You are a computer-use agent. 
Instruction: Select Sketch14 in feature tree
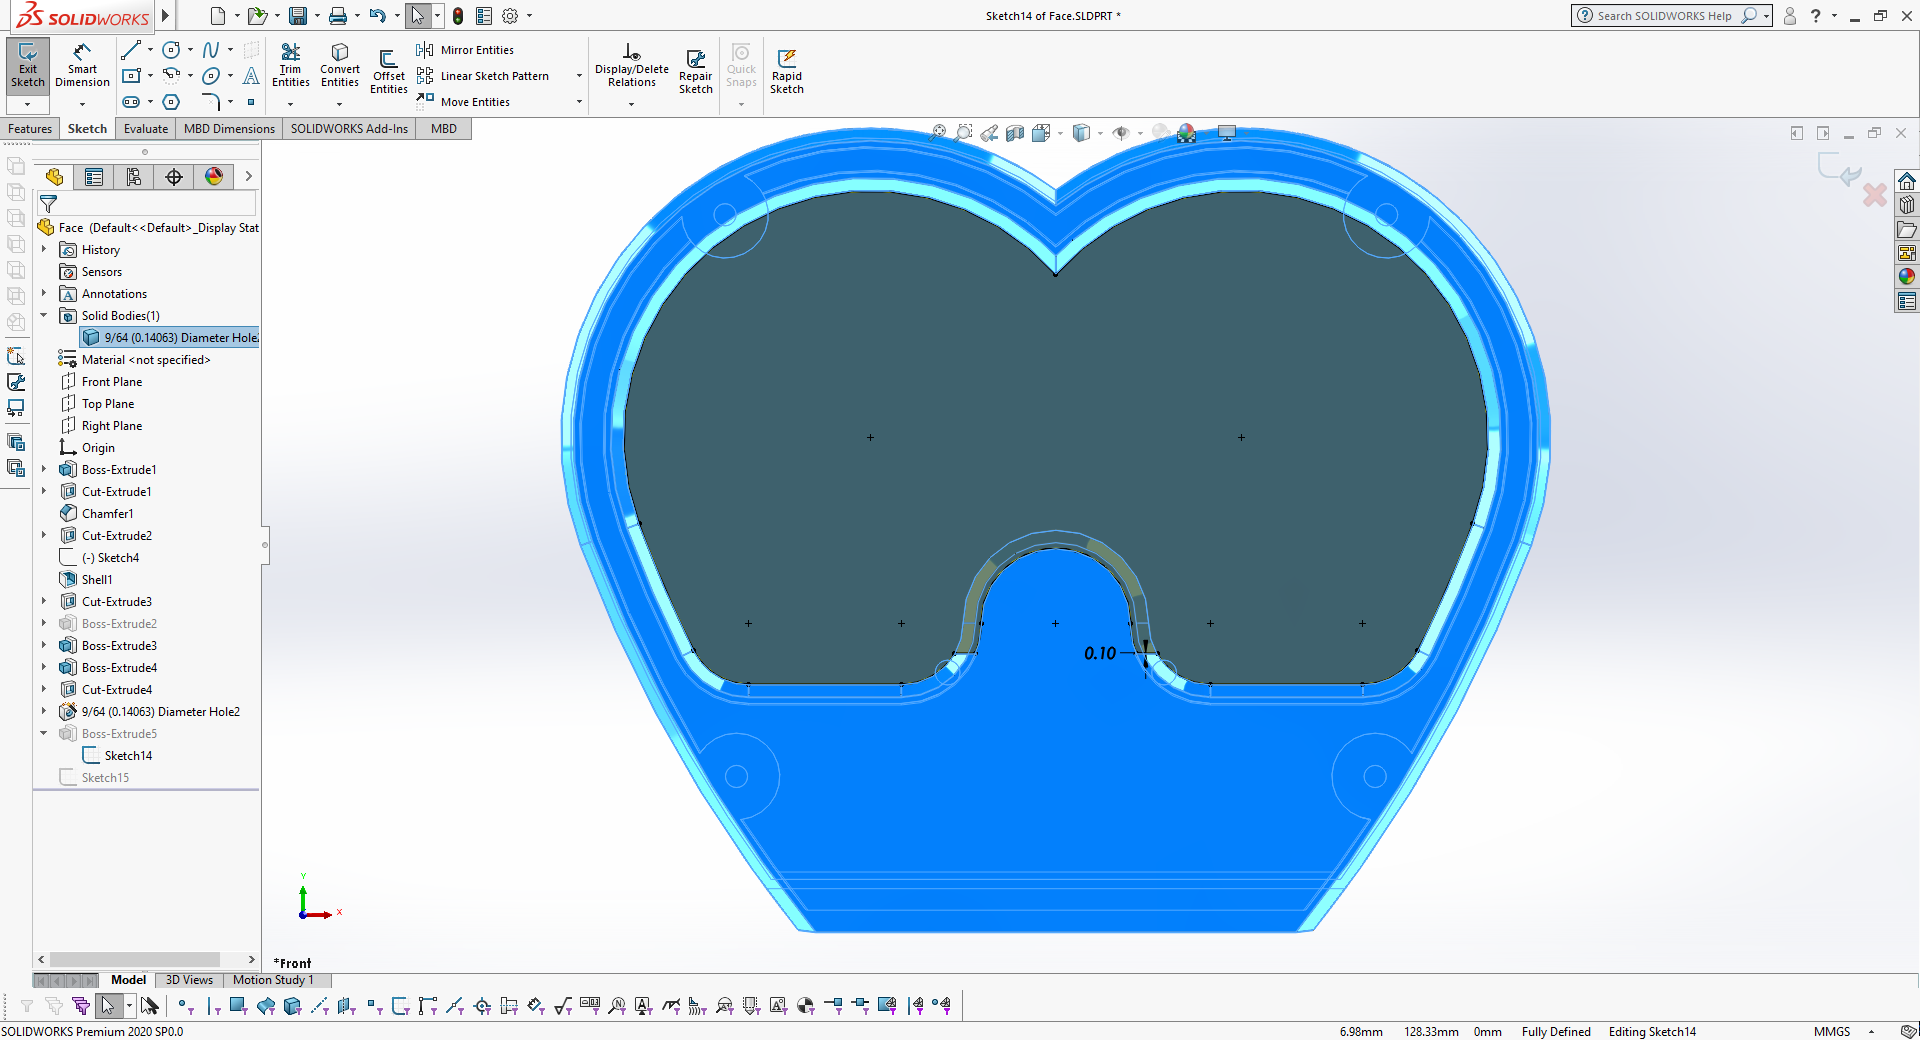click(x=128, y=755)
